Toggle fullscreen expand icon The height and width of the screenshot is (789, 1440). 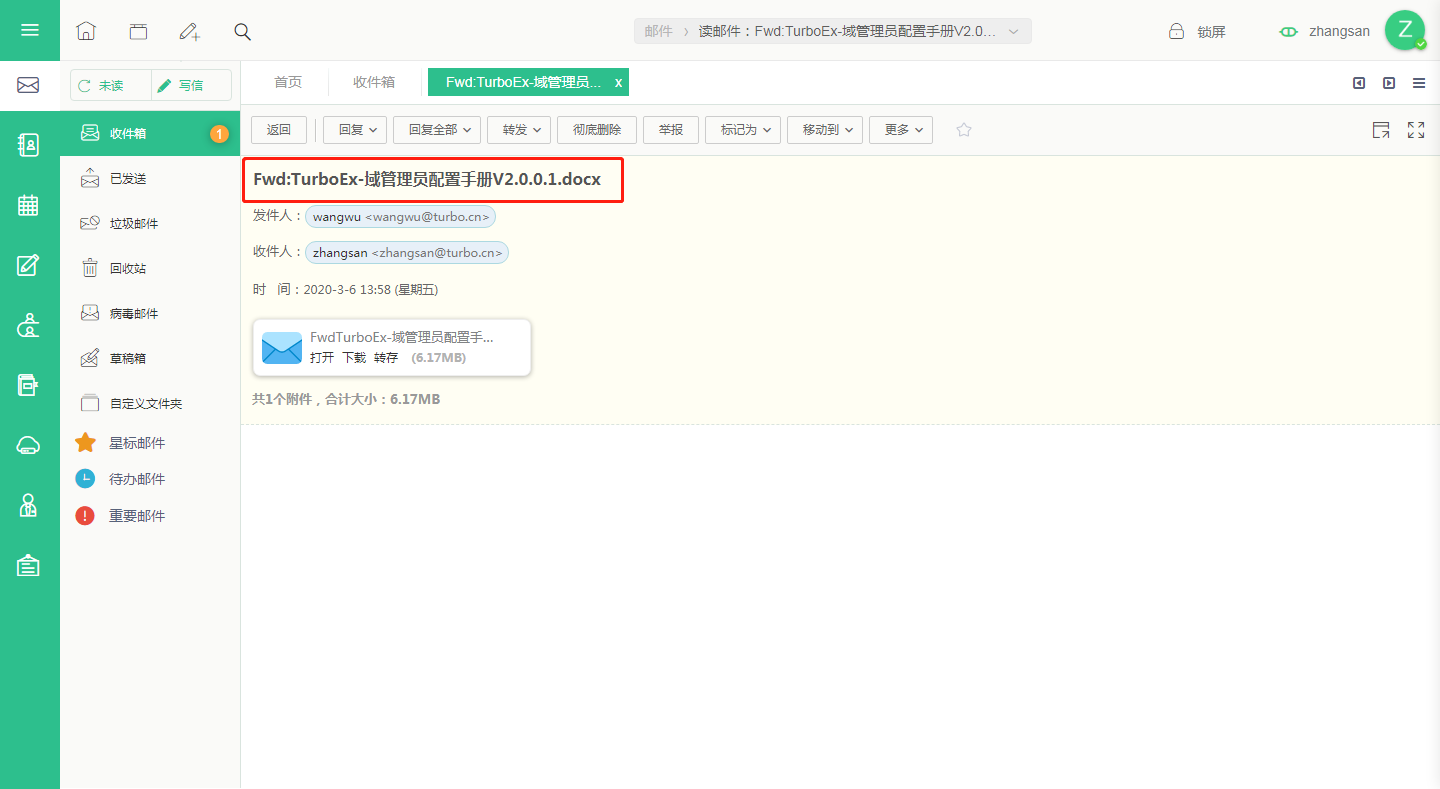click(x=1416, y=129)
